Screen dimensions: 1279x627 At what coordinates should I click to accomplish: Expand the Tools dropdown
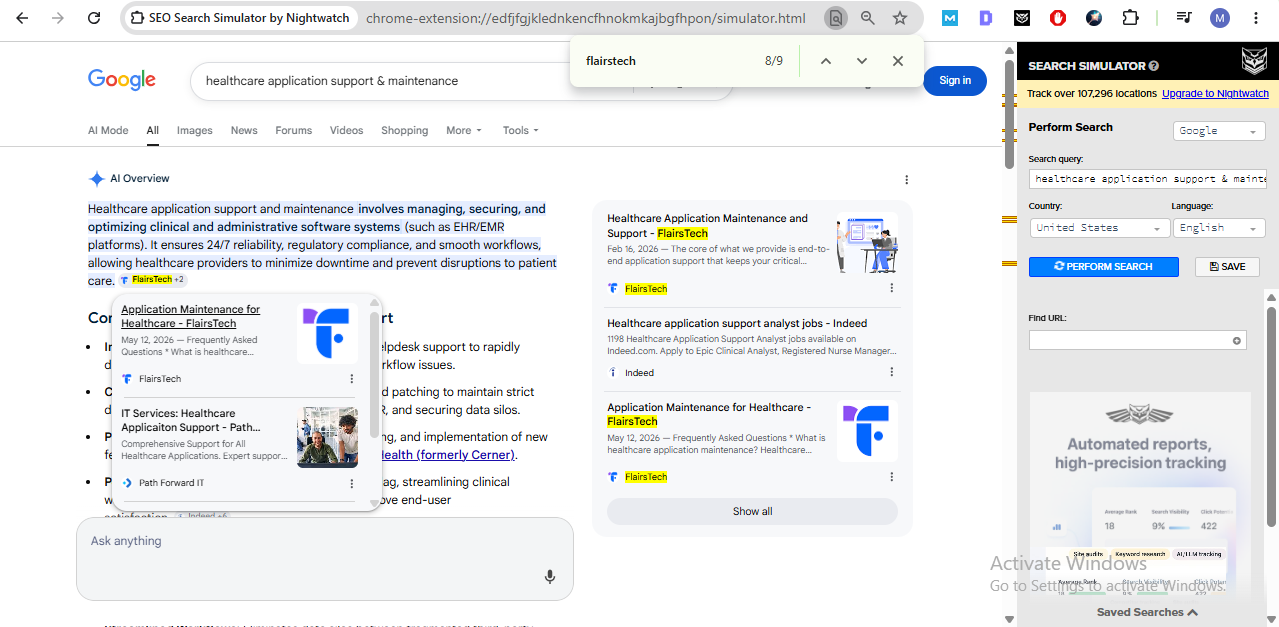[x=521, y=130]
